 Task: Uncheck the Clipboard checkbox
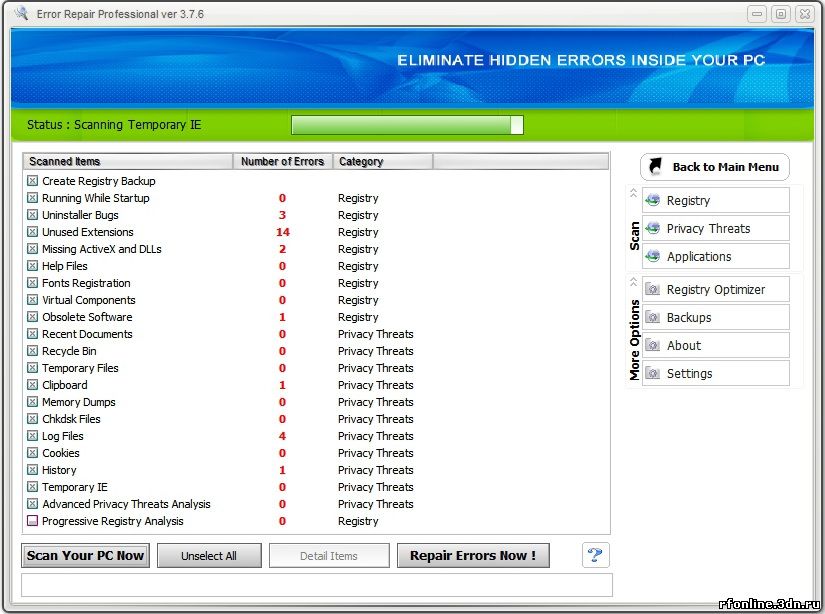click(33, 385)
